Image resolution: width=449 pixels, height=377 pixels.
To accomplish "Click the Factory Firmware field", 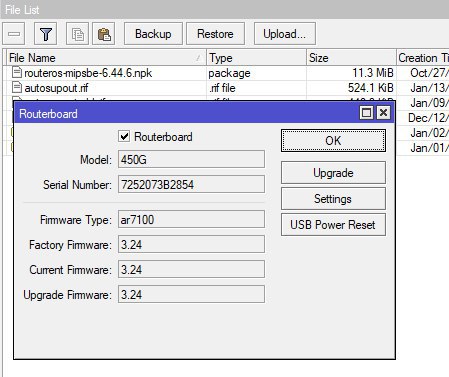I will pyautogui.click(x=191, y=244).
